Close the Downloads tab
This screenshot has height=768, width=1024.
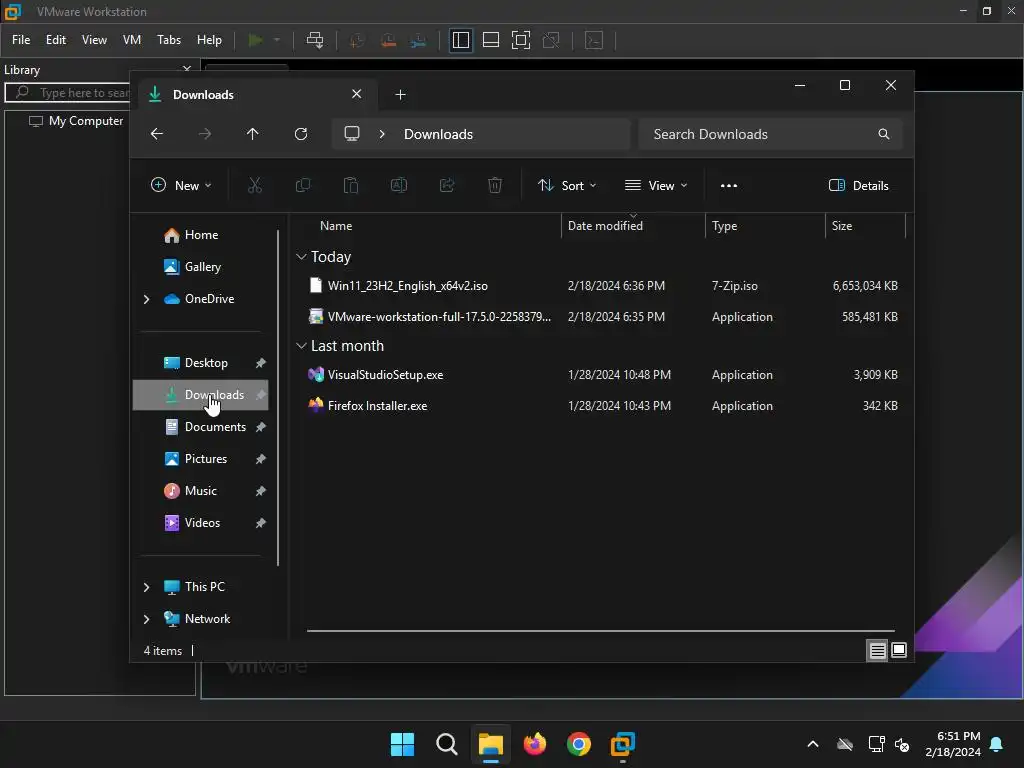click(357, 94)
